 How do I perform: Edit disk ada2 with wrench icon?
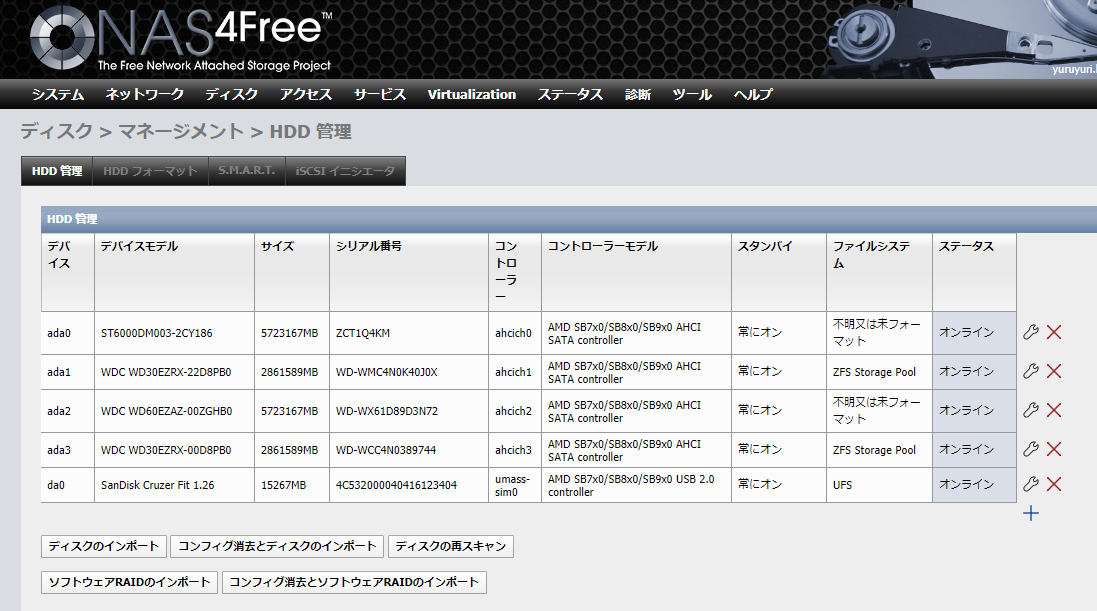tap(1031, 411)
